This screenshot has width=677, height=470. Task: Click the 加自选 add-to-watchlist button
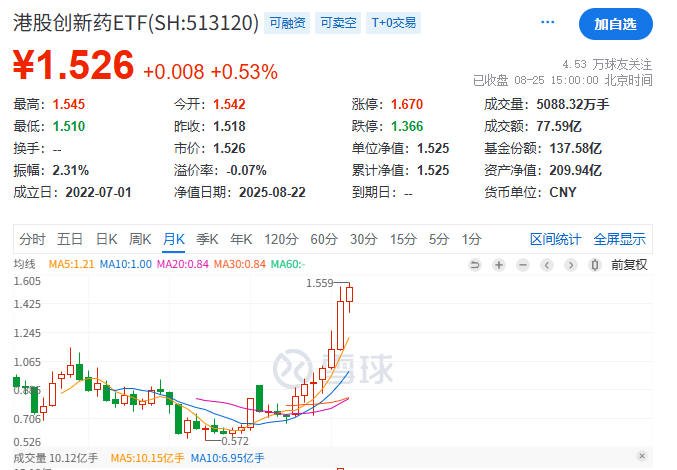(x=616, y=24)
